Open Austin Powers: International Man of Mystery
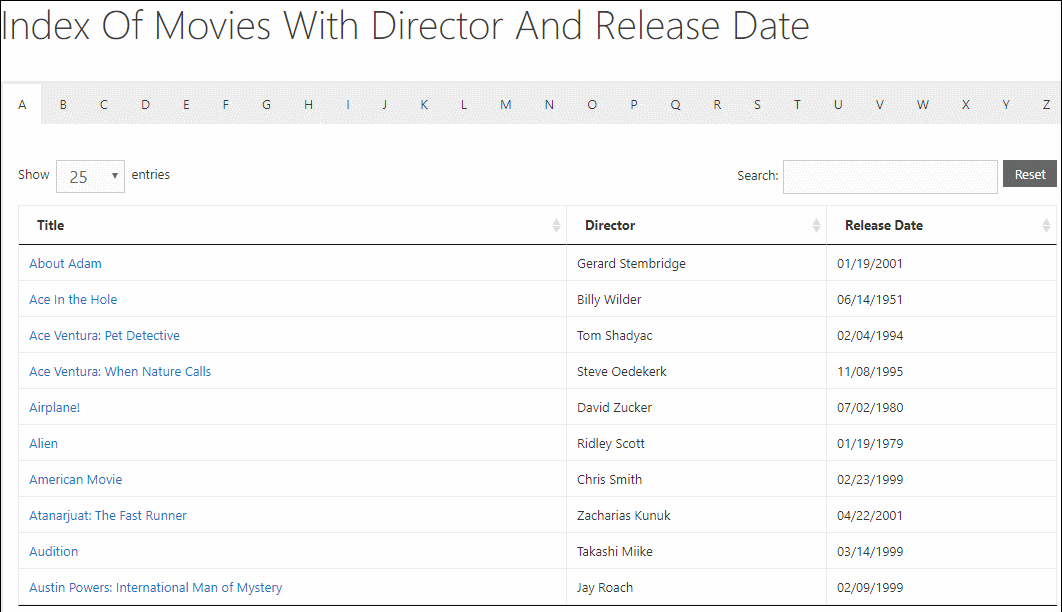1062x612 pixels. [155, 587]
